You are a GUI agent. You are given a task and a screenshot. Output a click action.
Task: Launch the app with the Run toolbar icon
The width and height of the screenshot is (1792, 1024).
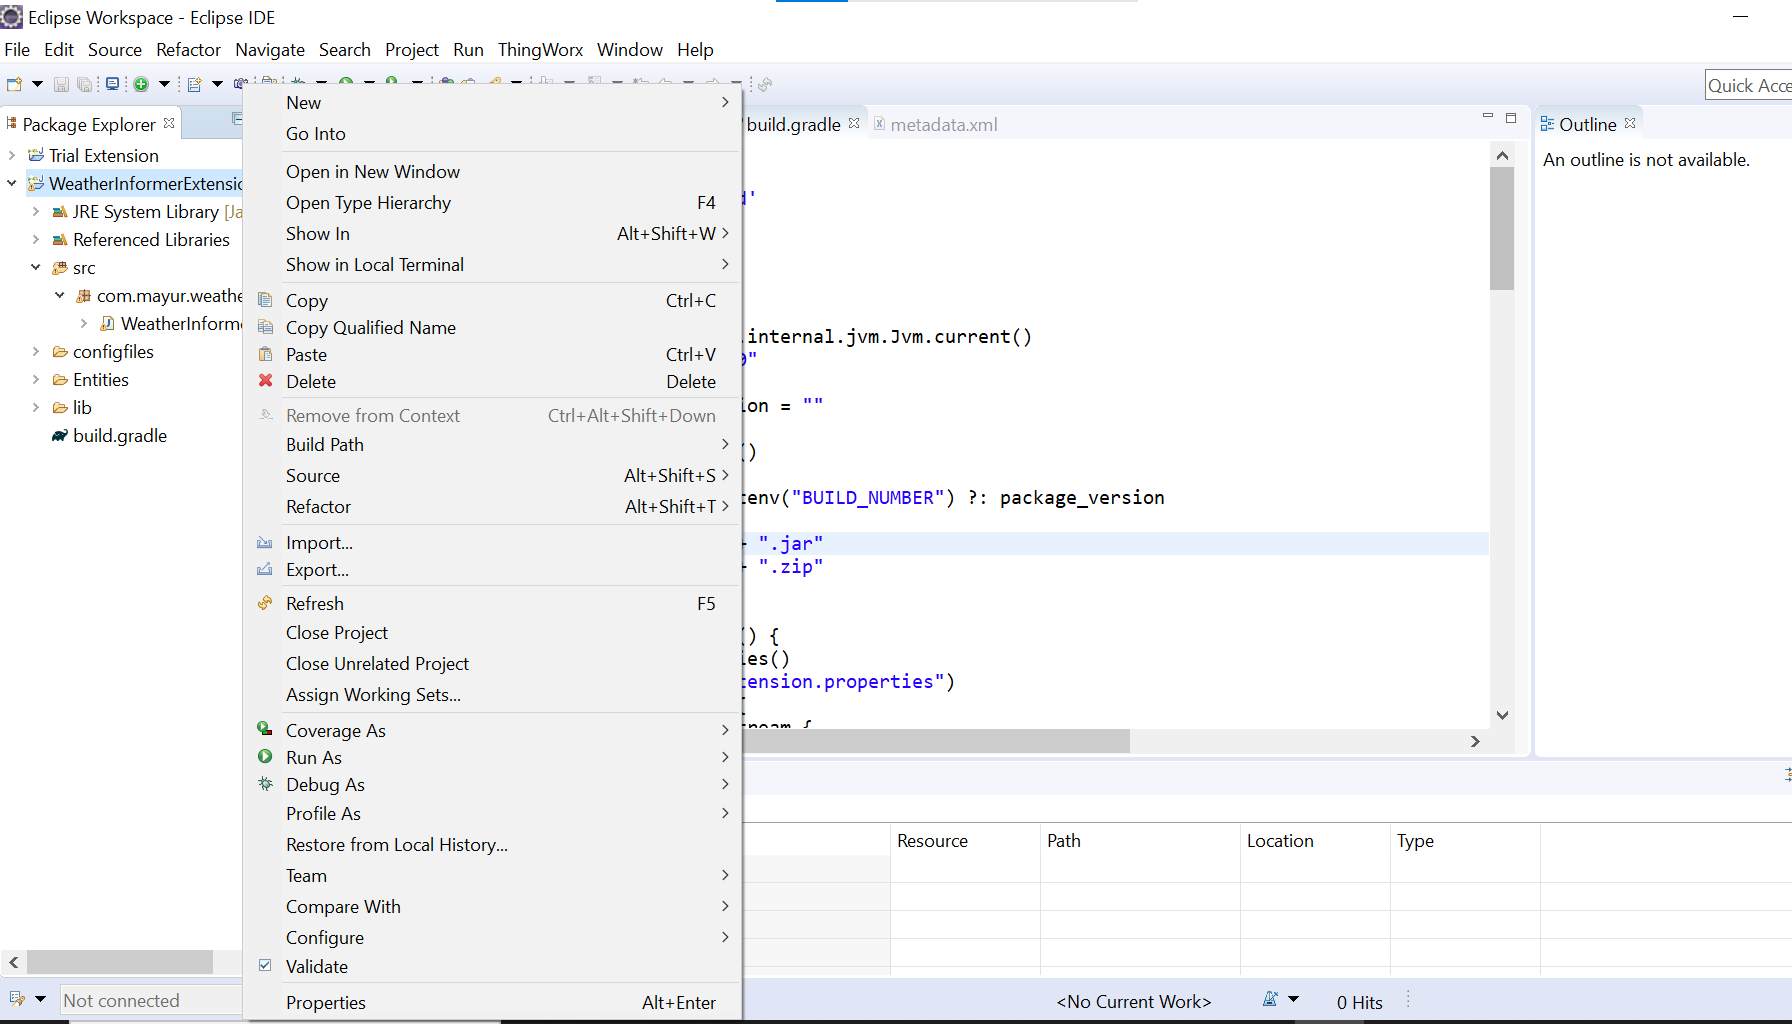[391, 84]
